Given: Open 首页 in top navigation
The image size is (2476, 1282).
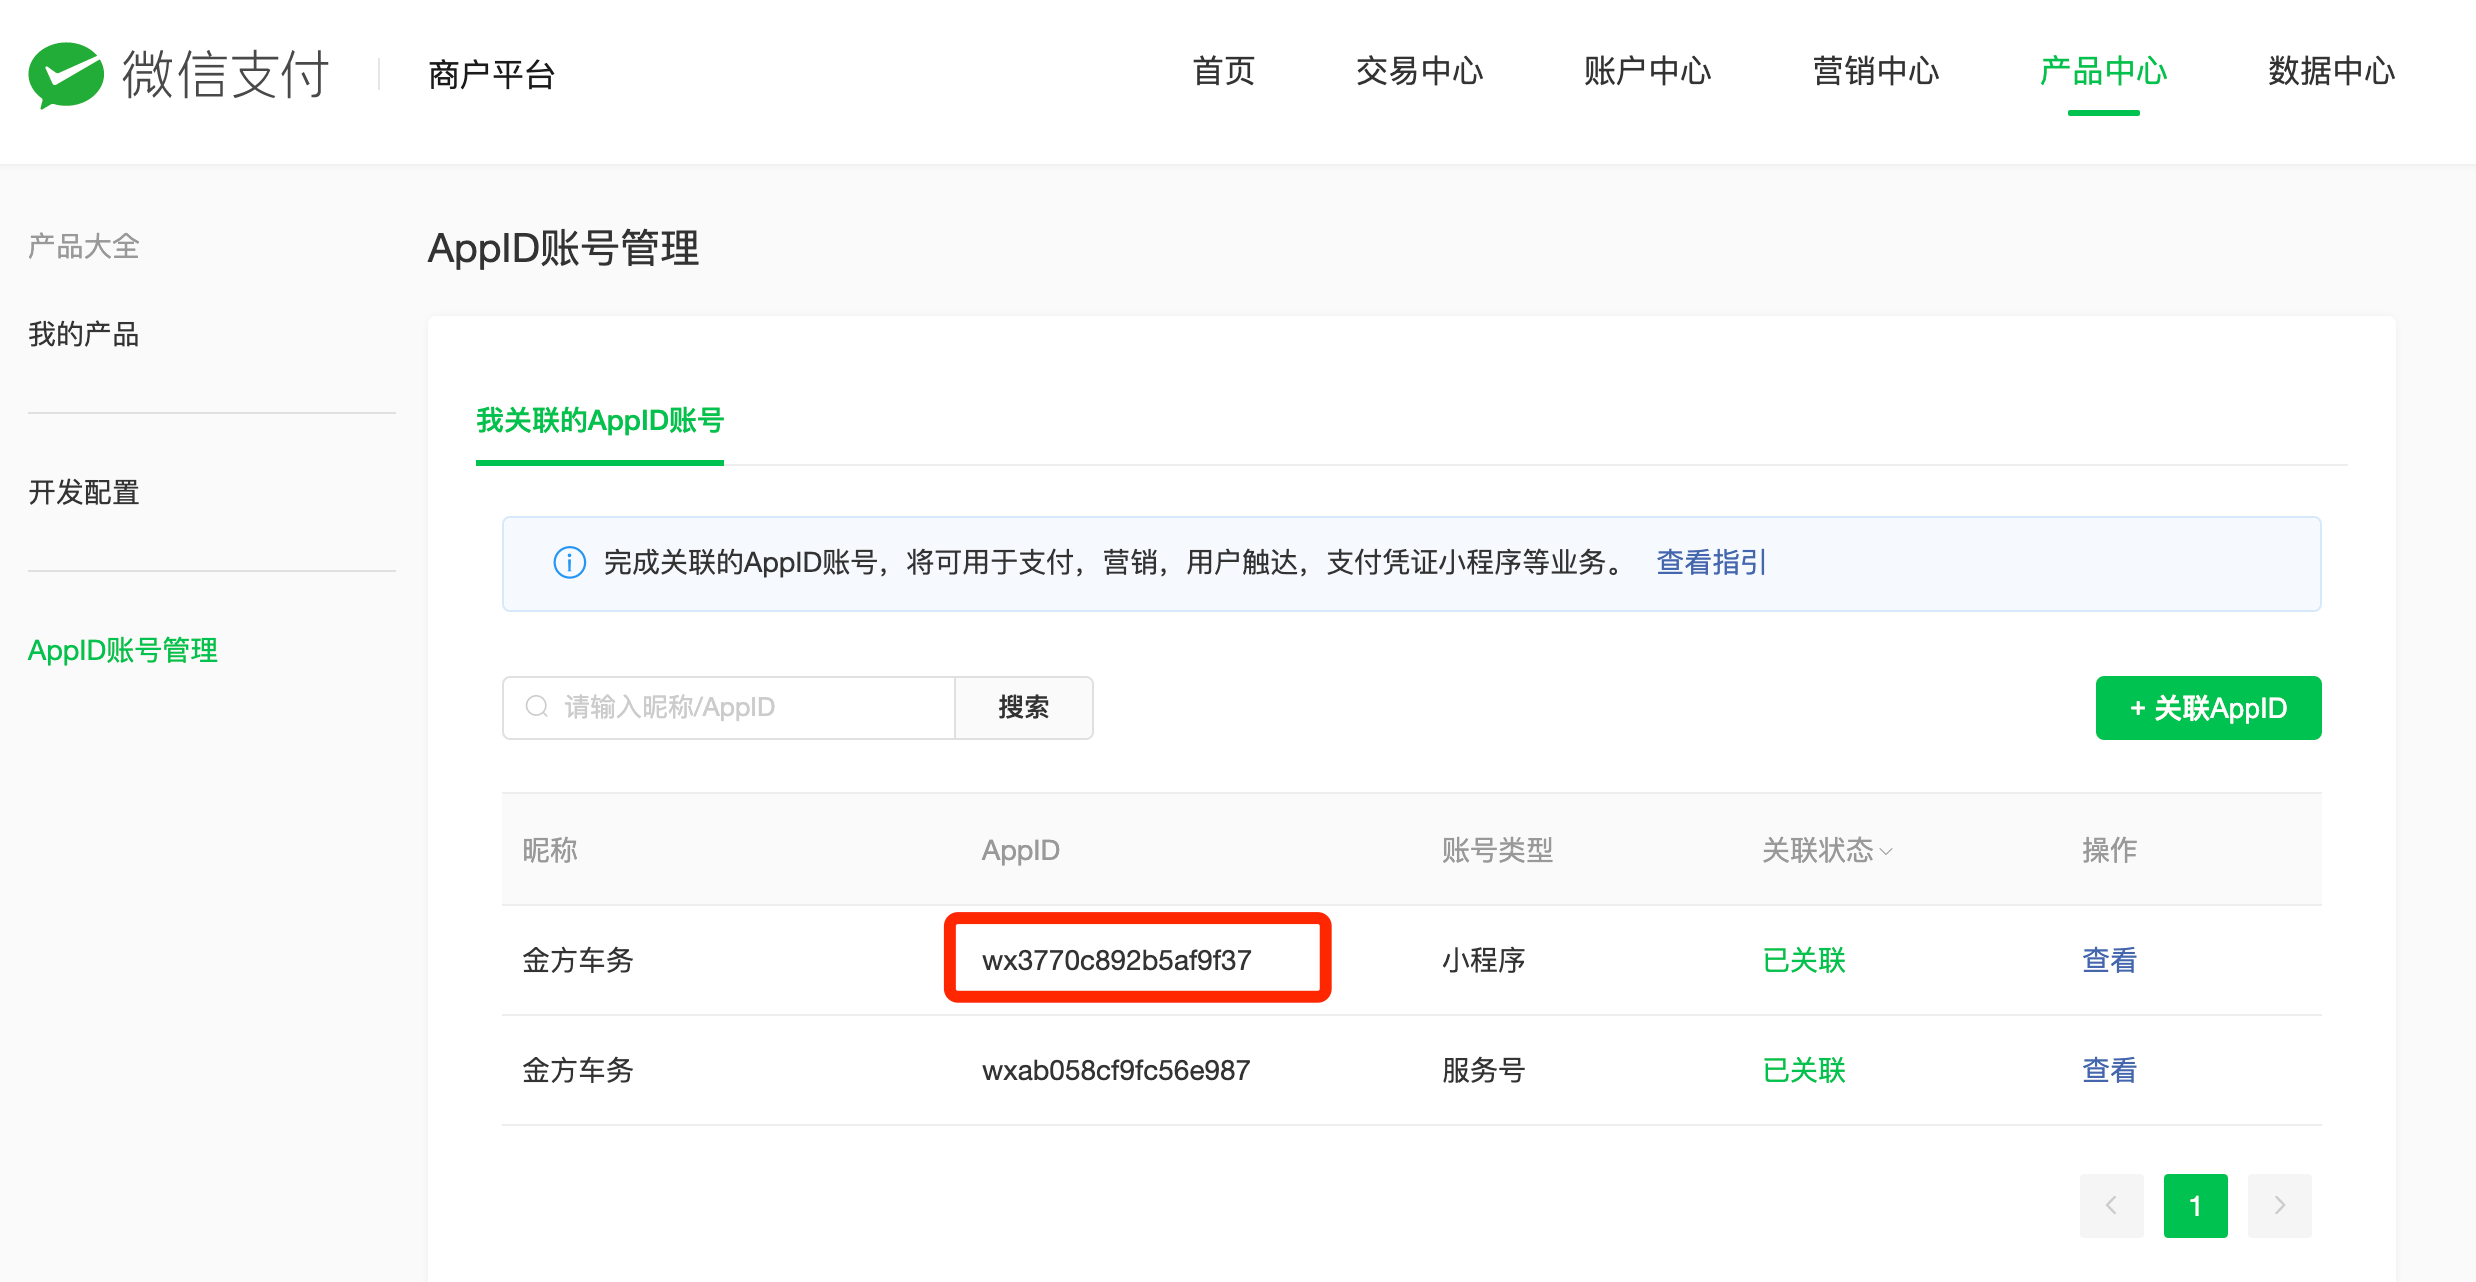Looking at the screenshot, I should 1223,72.
